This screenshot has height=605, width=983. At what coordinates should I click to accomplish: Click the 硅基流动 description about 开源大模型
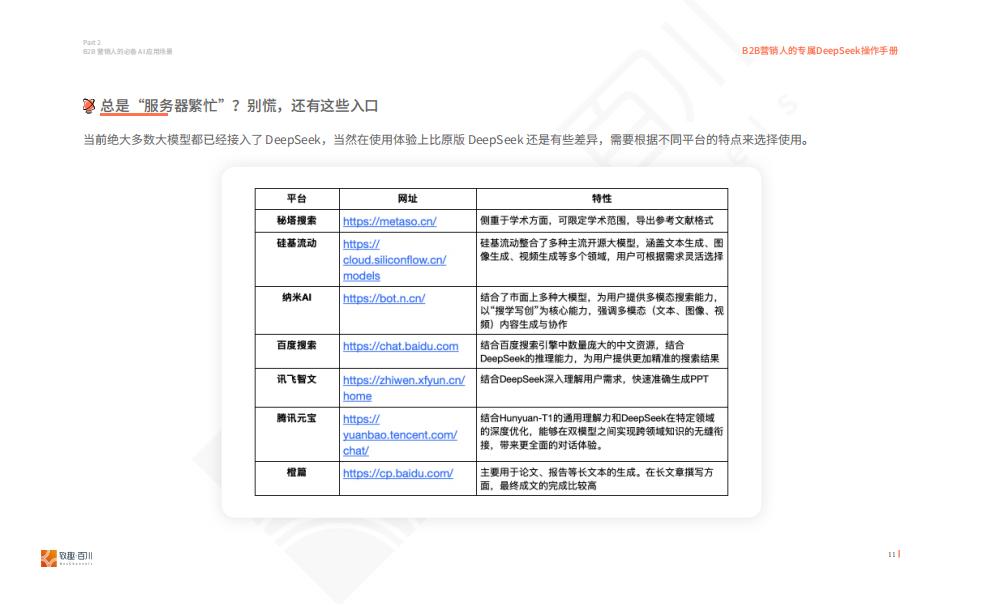click(x=602, y=250)
